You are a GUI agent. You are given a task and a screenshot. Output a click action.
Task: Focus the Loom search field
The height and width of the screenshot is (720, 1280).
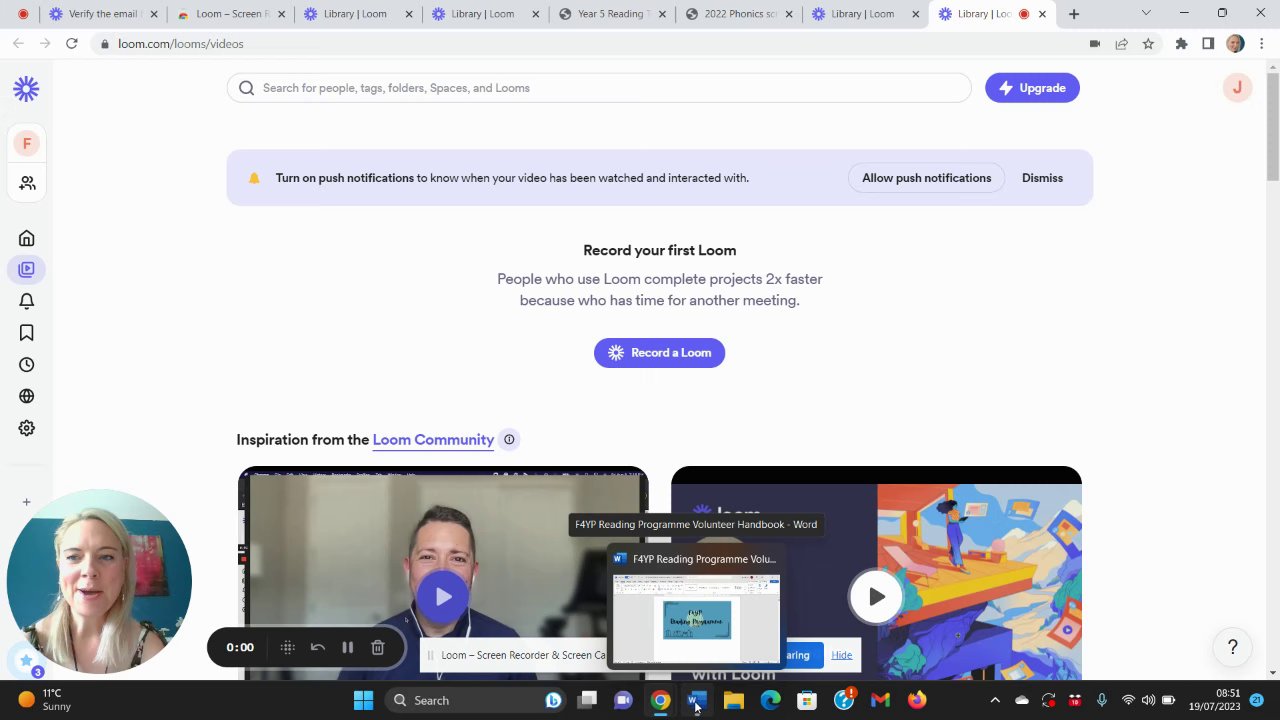(x=599, y=88)
